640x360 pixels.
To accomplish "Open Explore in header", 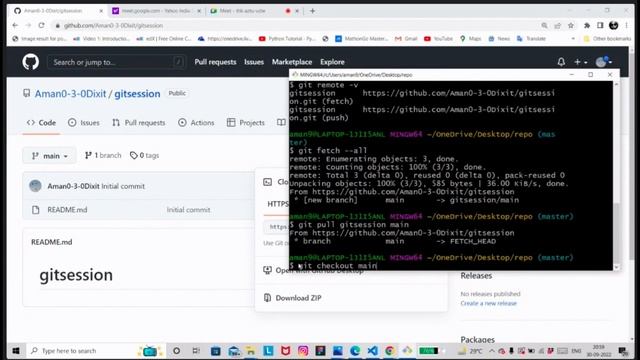I will 332,62.
